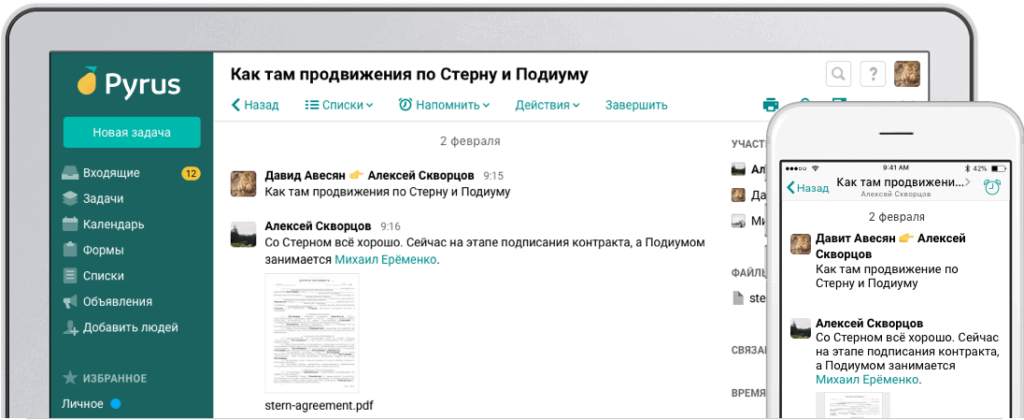
Task: Click the printer icon in the toolbar
Action: pos(771,105)
